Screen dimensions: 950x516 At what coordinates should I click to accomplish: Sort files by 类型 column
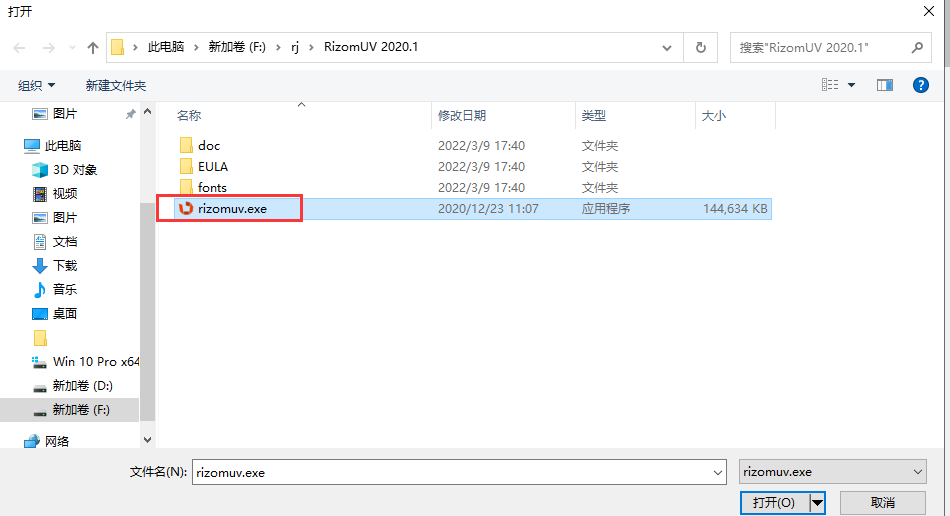[593, 115]
